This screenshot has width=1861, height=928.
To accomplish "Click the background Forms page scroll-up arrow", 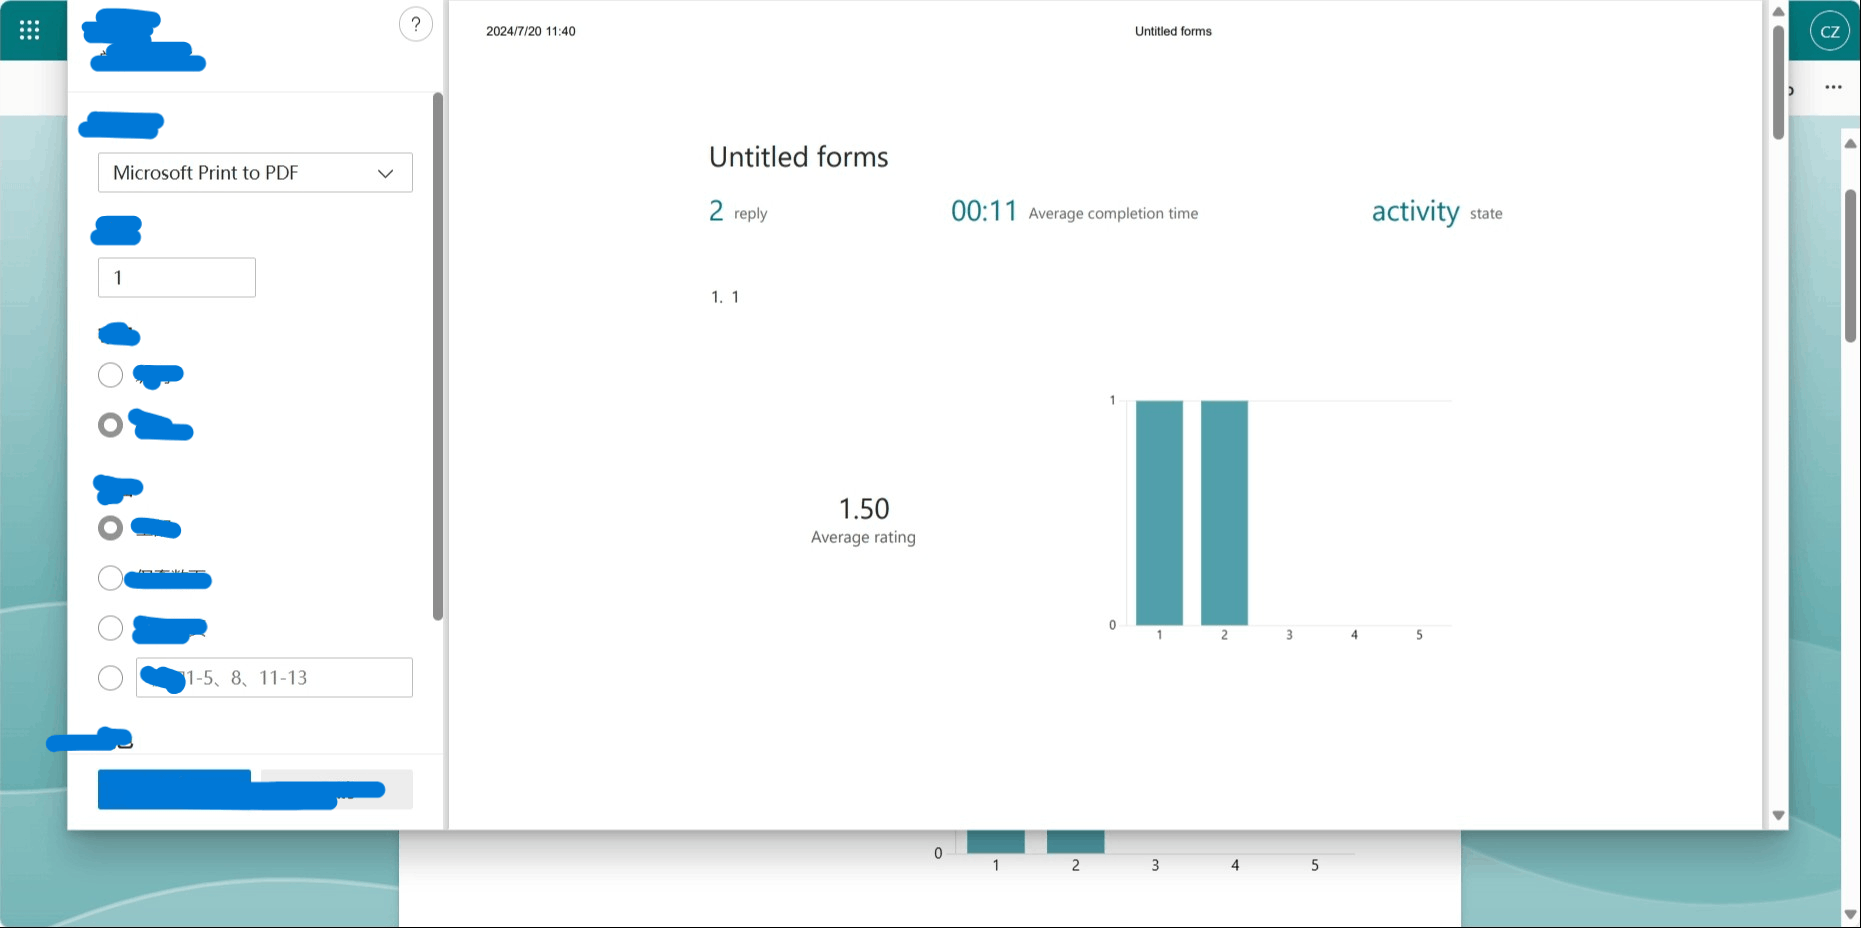I will click(1851, 144).
